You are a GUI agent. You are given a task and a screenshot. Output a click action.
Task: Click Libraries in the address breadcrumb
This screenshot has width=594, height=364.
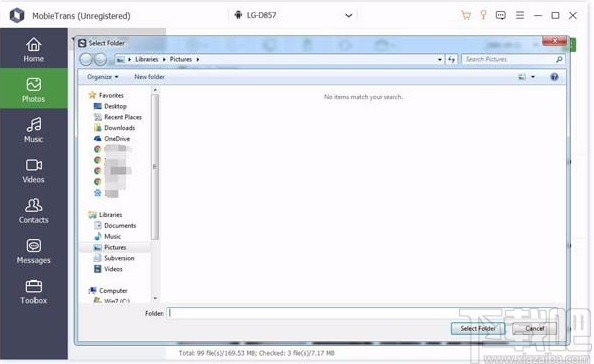147,59
